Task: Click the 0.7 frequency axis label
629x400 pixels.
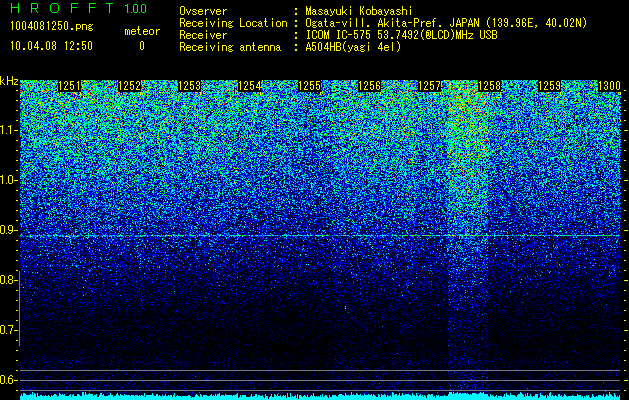Action: [x=8, y=330]
